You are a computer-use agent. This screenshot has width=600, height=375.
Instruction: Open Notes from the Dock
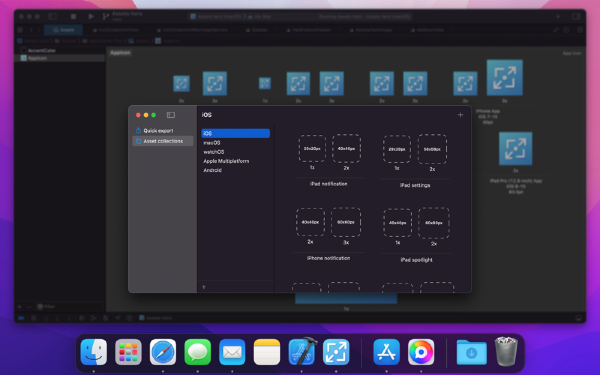267,352
